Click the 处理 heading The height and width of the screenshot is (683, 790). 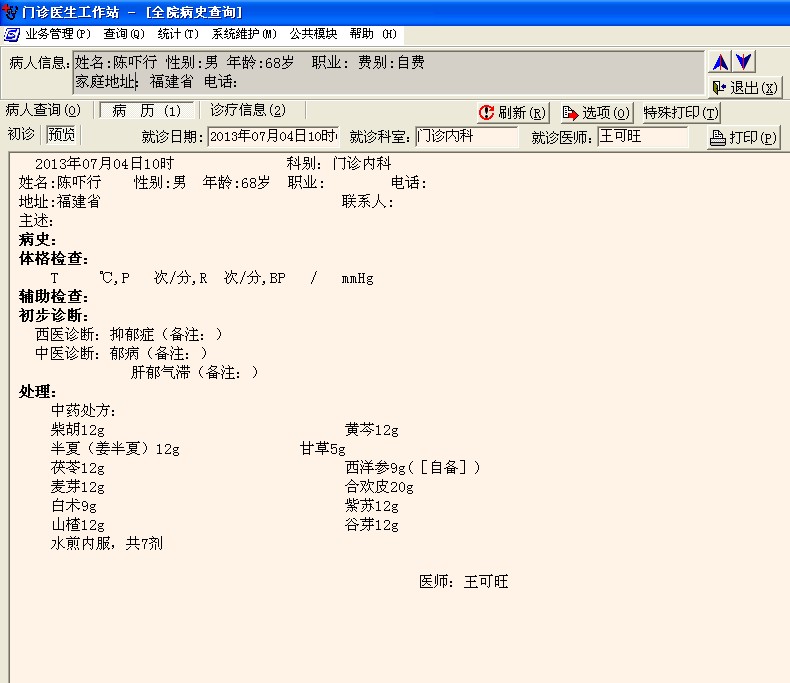[x=37, y=391]
